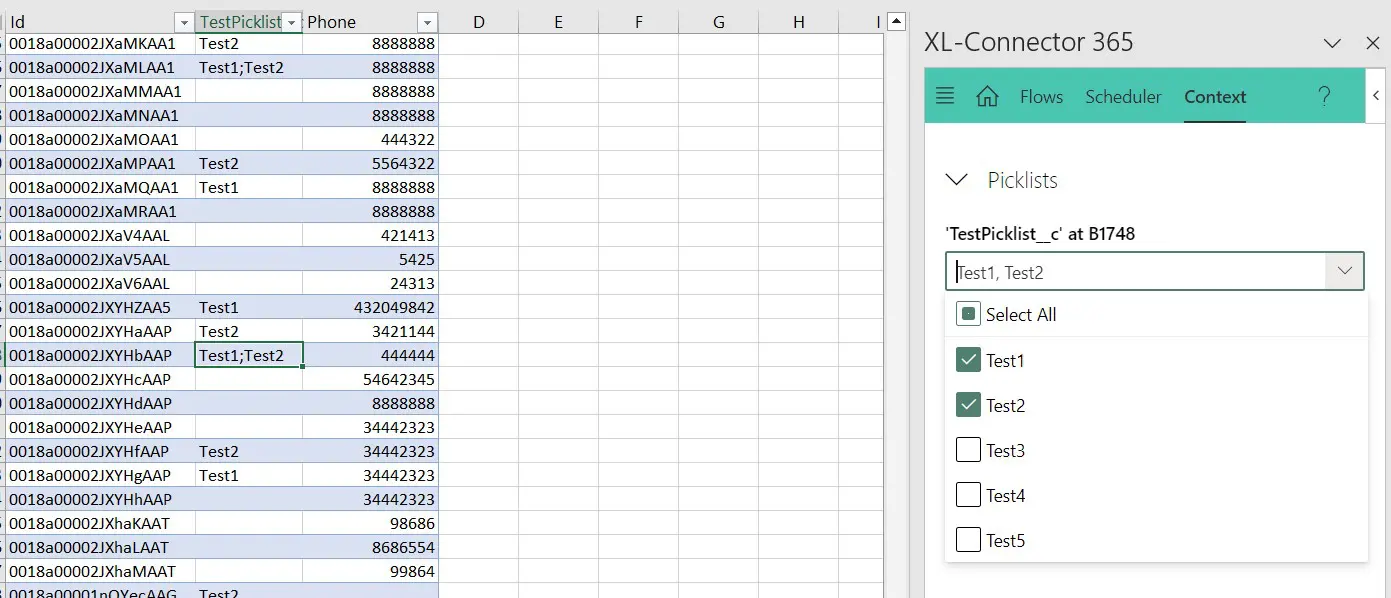Close the XL-Connector 365 pane
The height and width of the screenshot is (598, 1391).
pyautogui.click(x=1372, y=42)
